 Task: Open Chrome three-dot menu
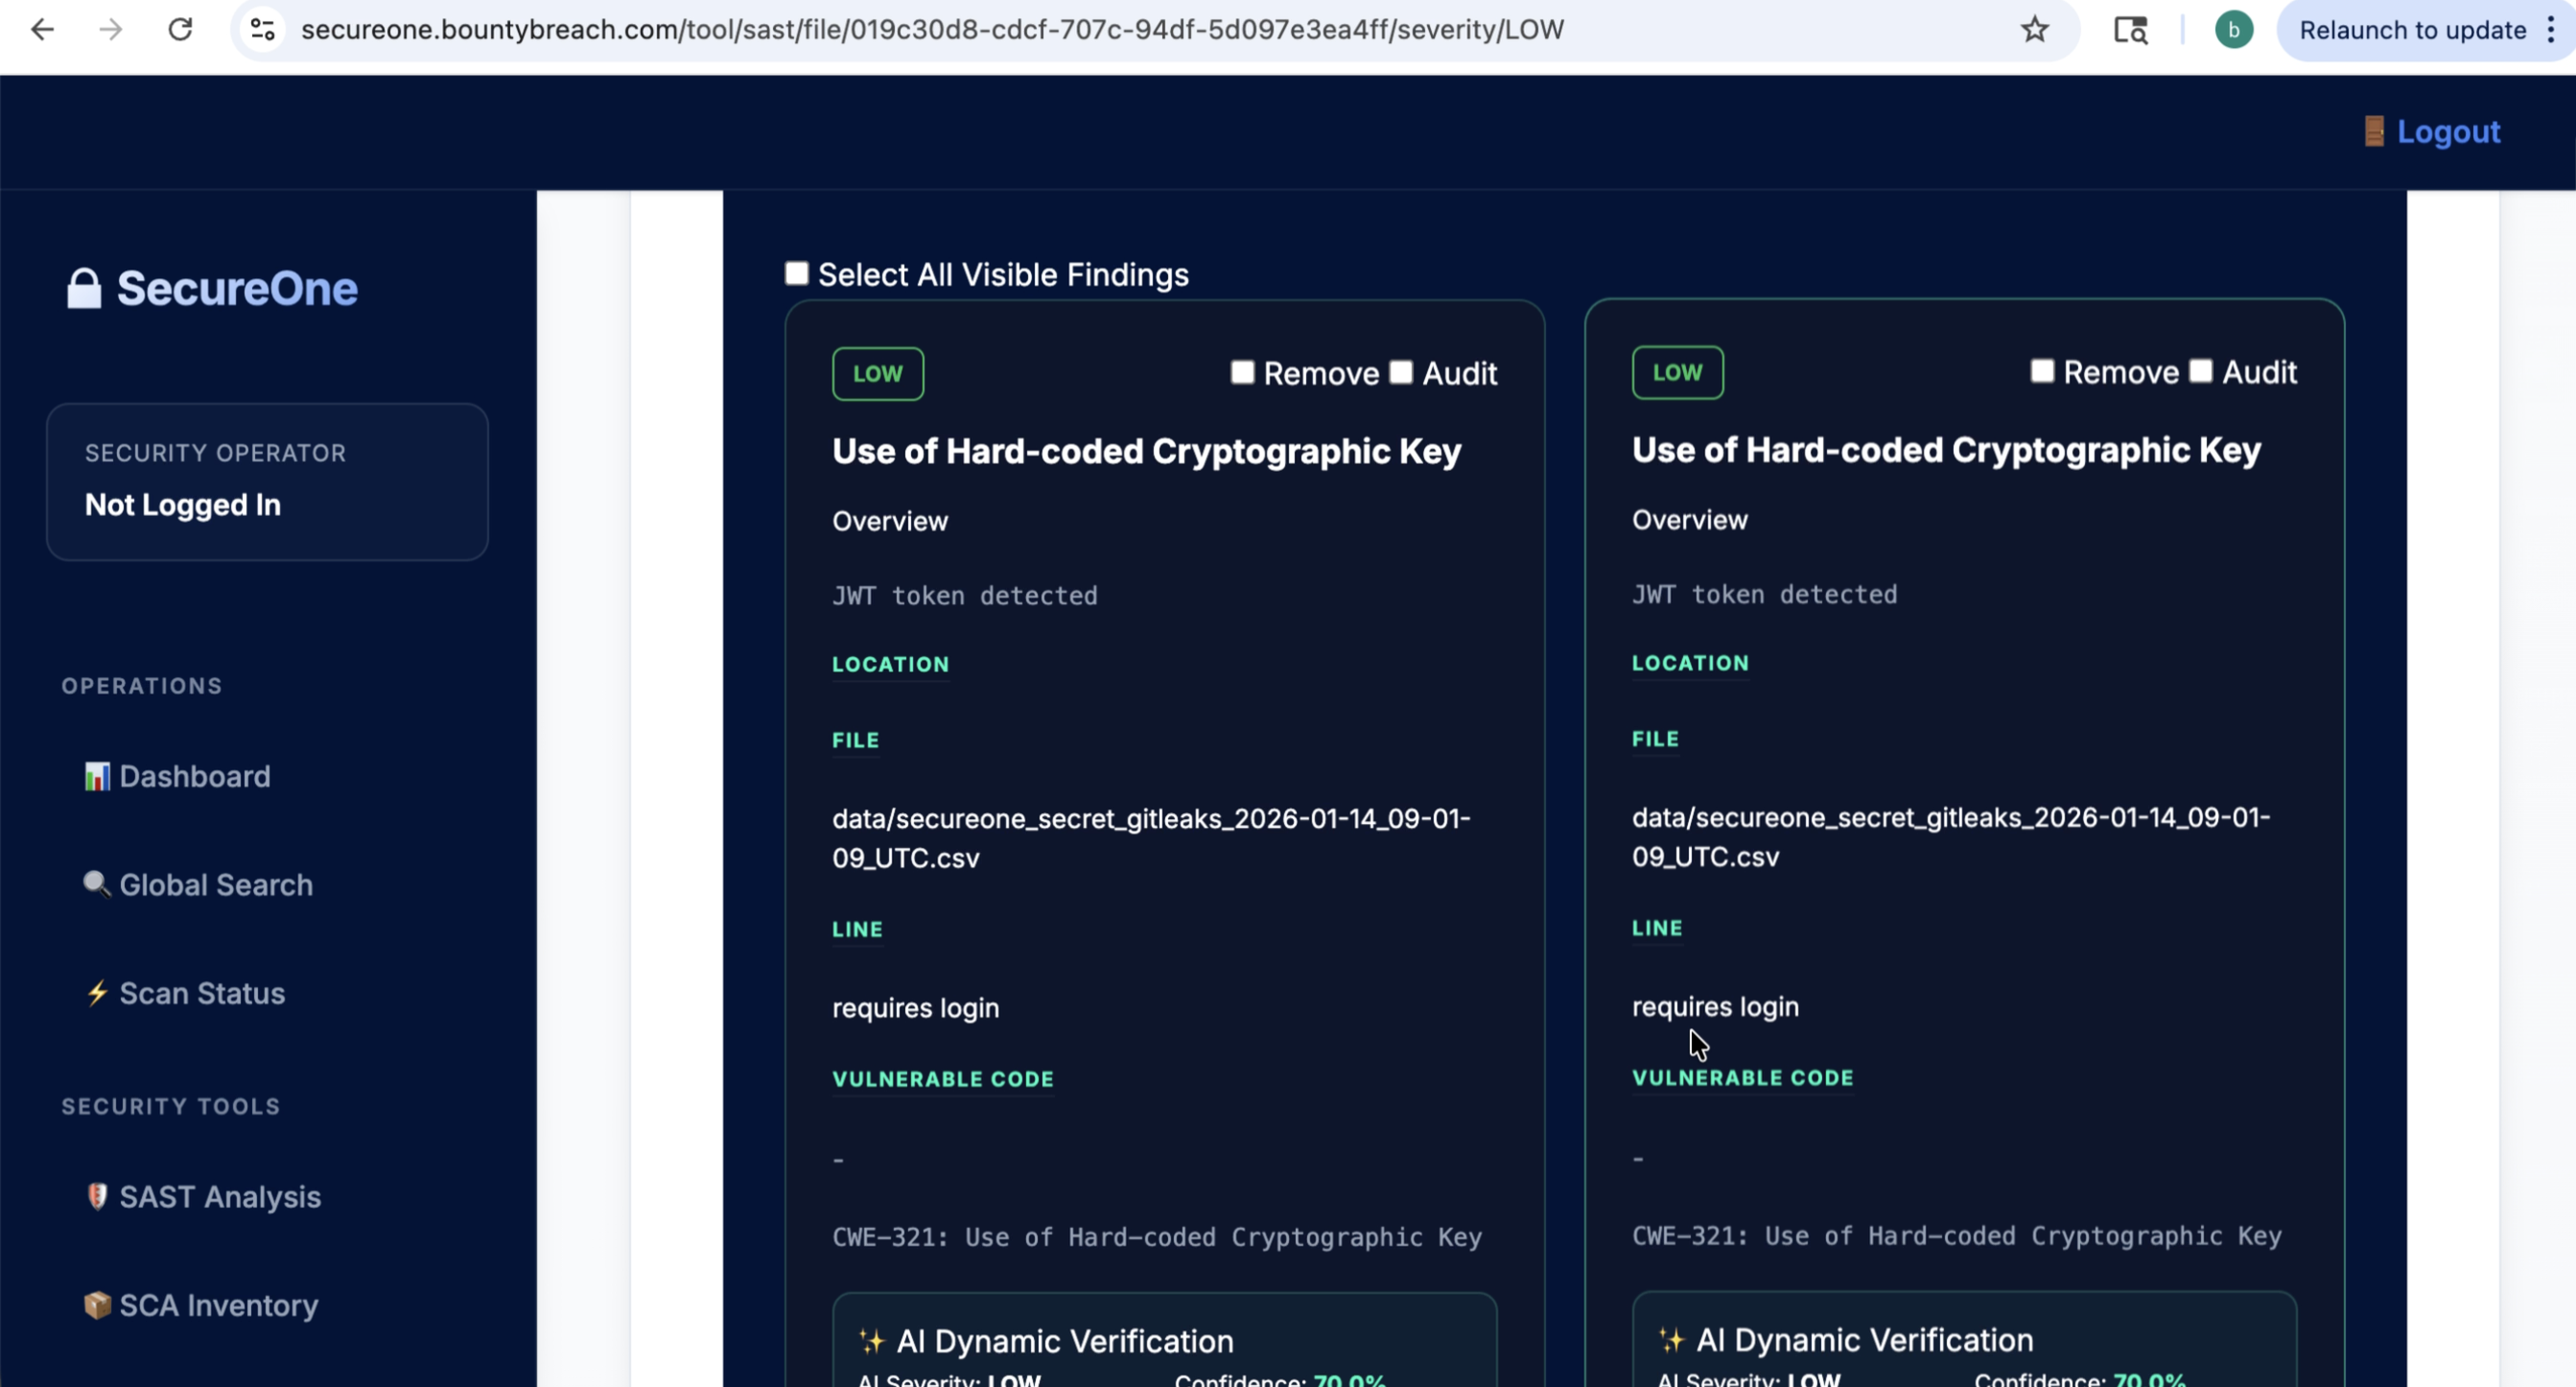tap(2551, 30)
